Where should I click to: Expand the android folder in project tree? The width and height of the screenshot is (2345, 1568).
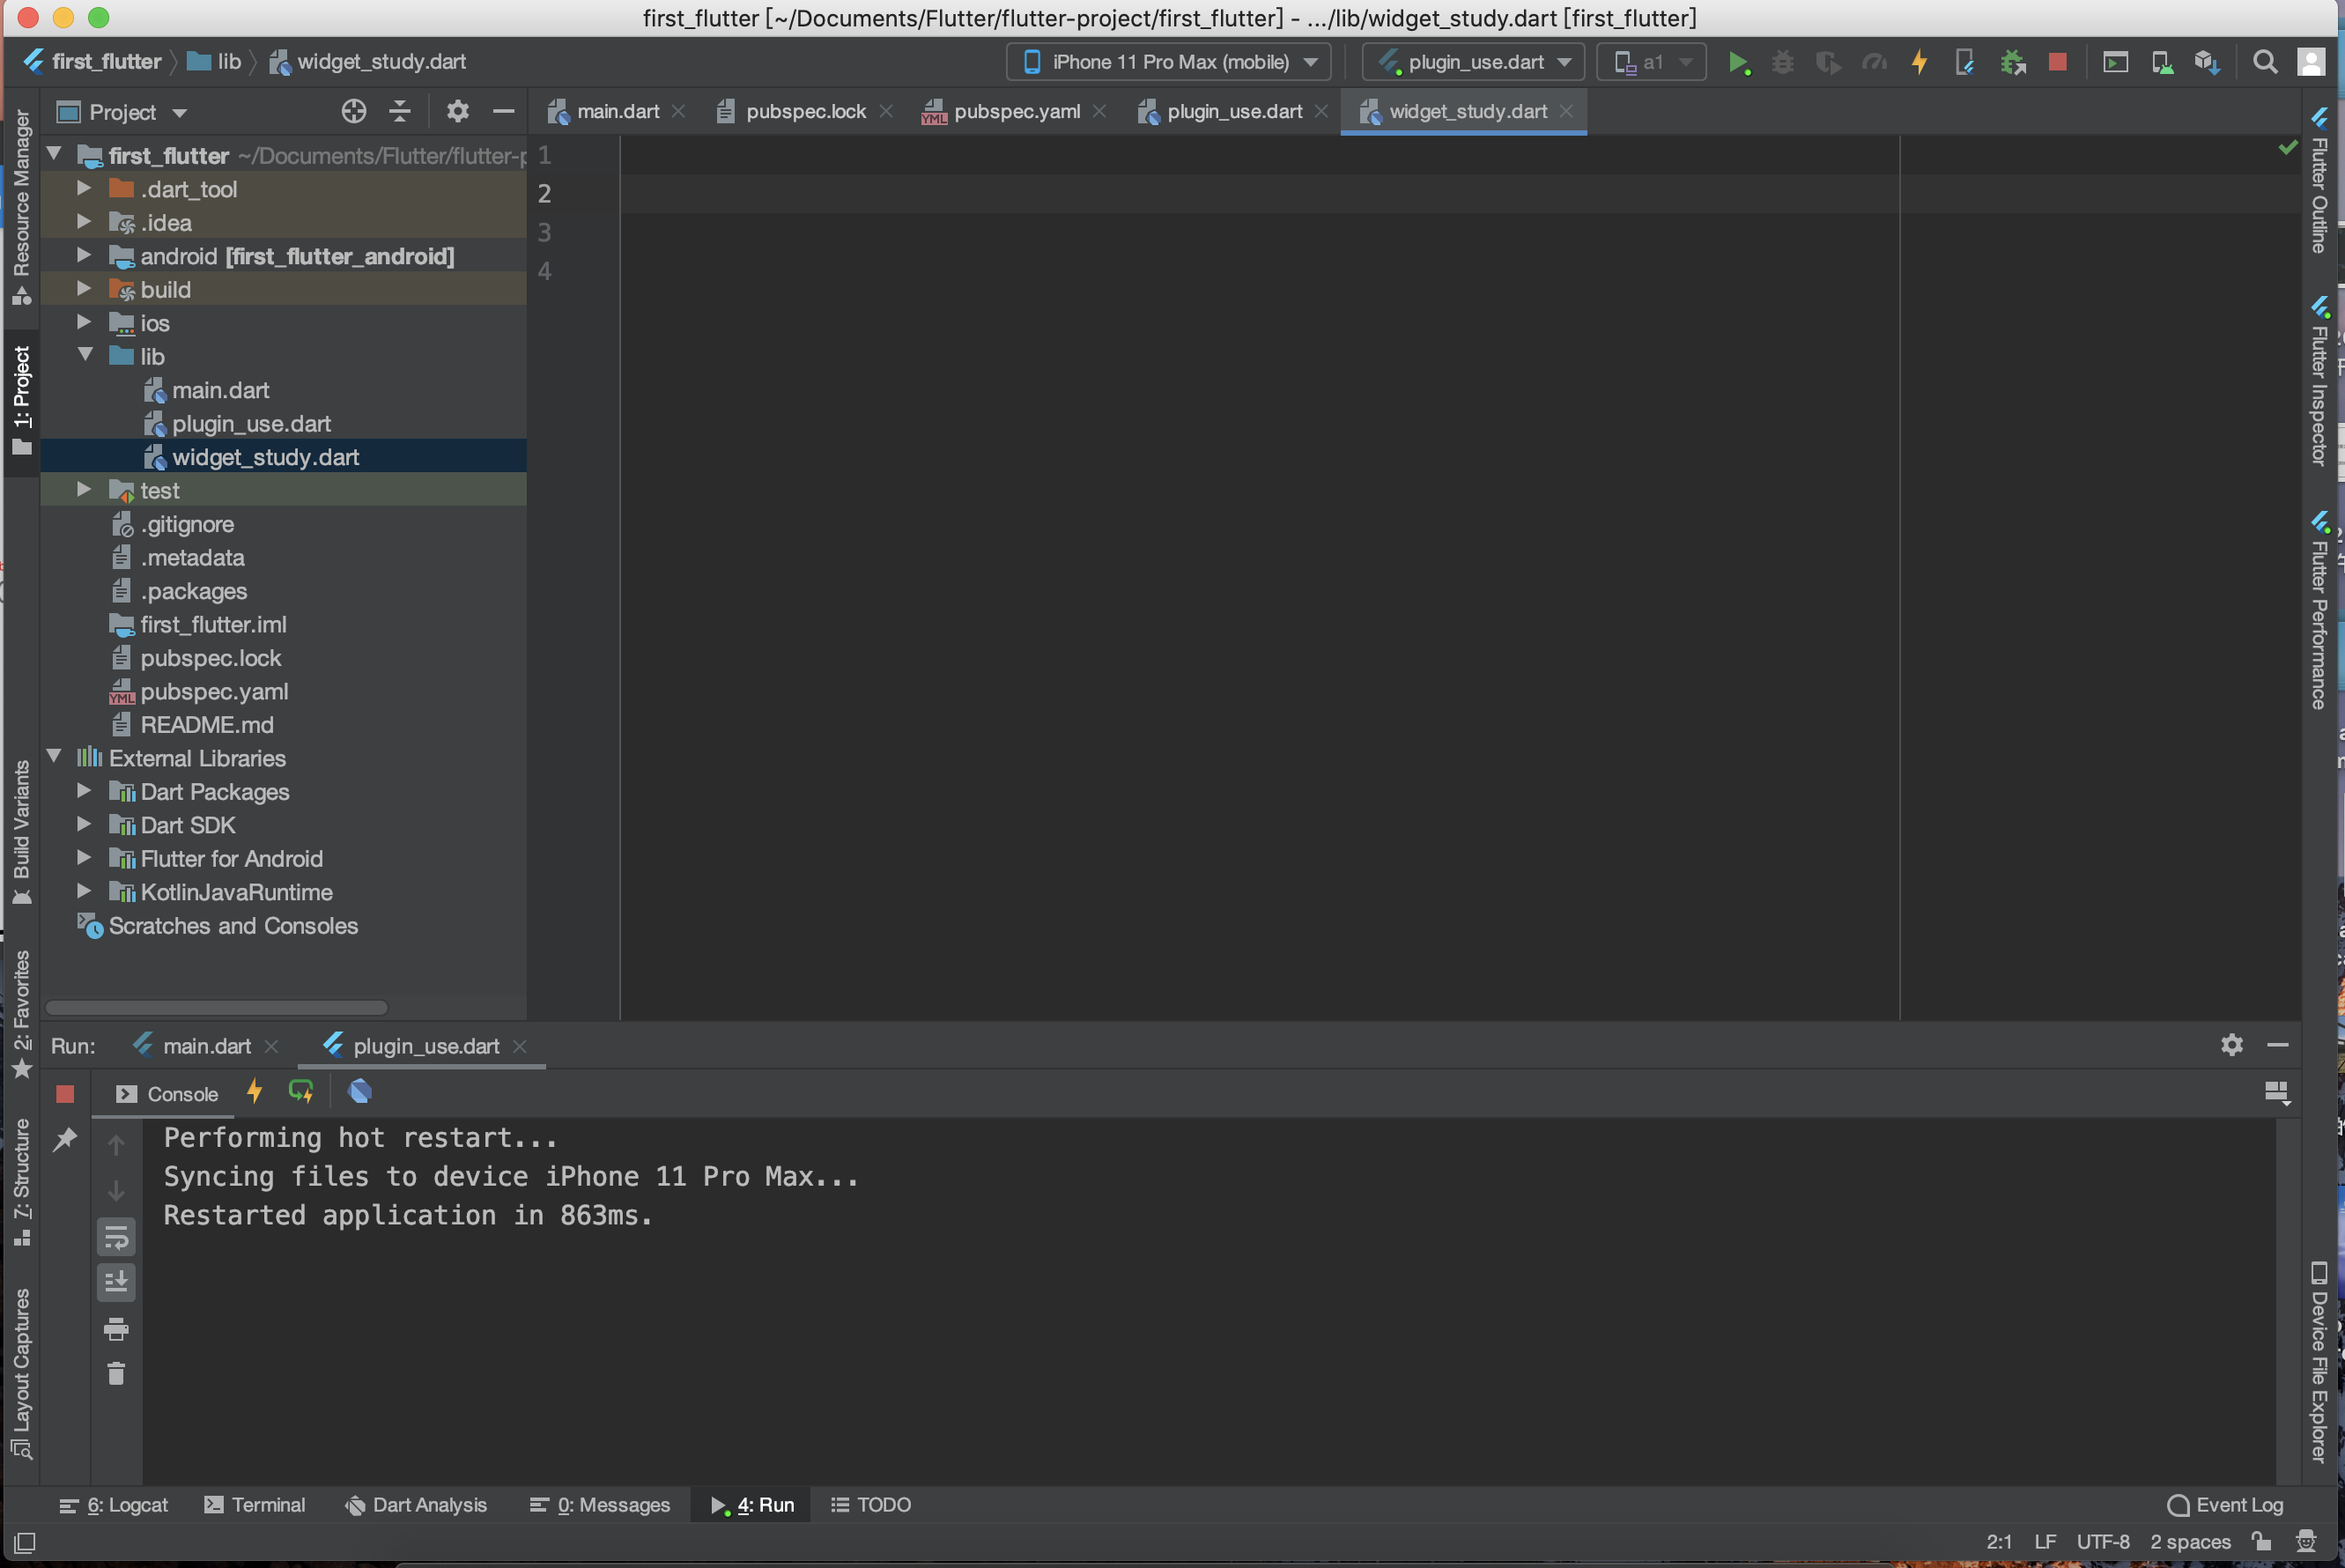[x=84, y=256]
